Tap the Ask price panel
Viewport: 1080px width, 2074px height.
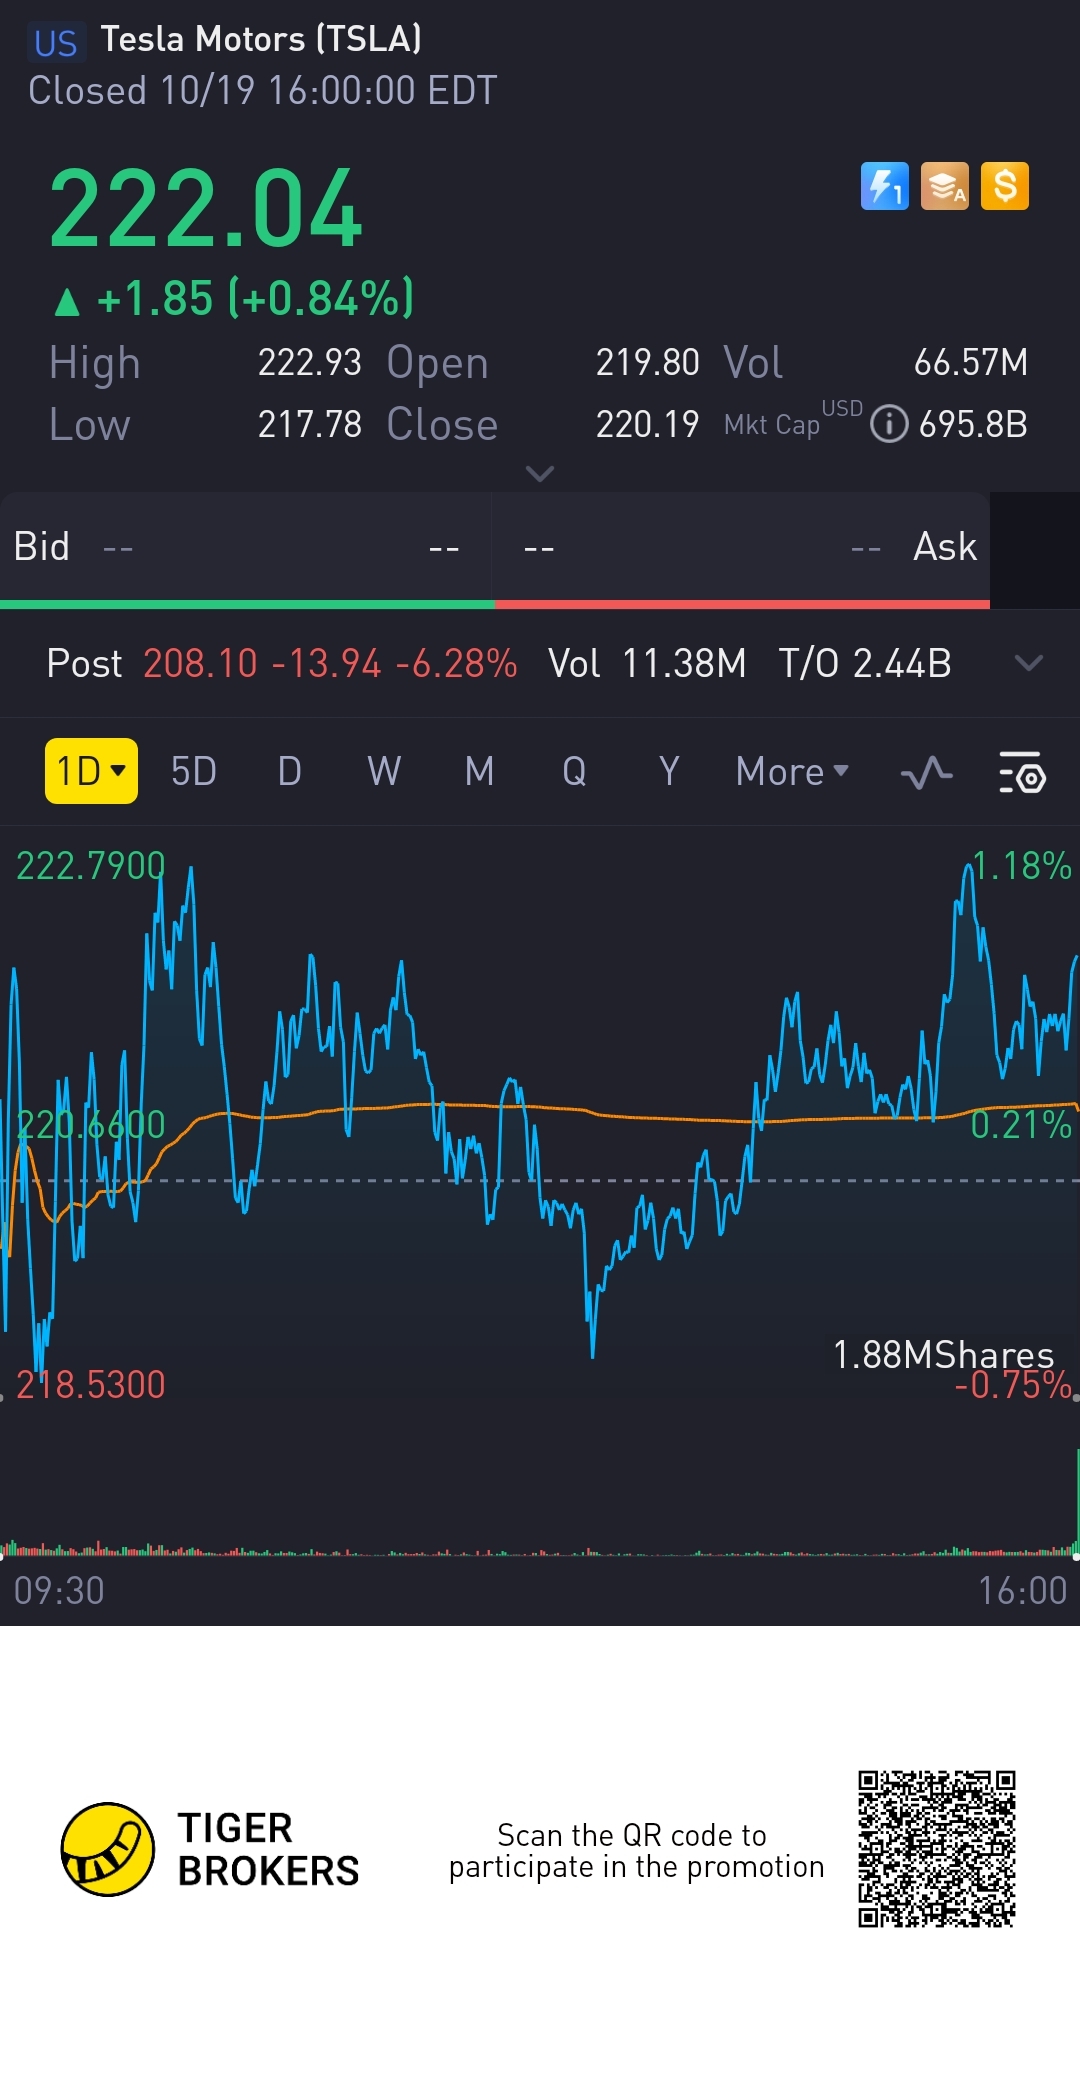click(x=742, y=548)
